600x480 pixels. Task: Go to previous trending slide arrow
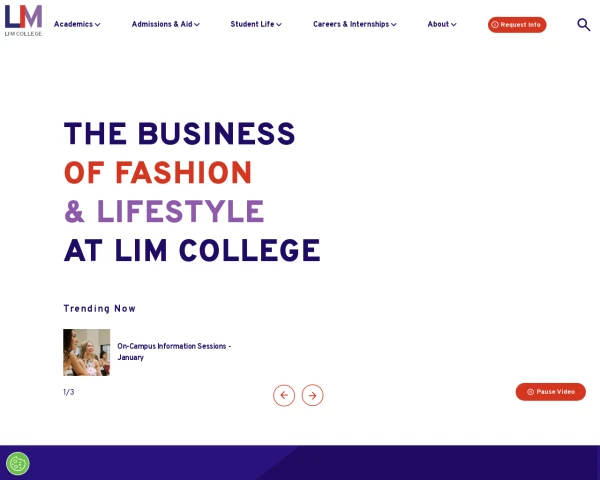(x=284, y=395)
